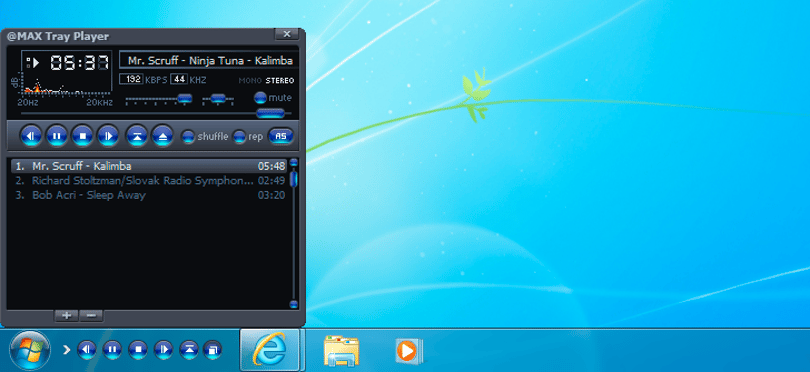Click the taskbar toolbar next track button
Viewport: 810px width, 372px height.
pos(163,350)
